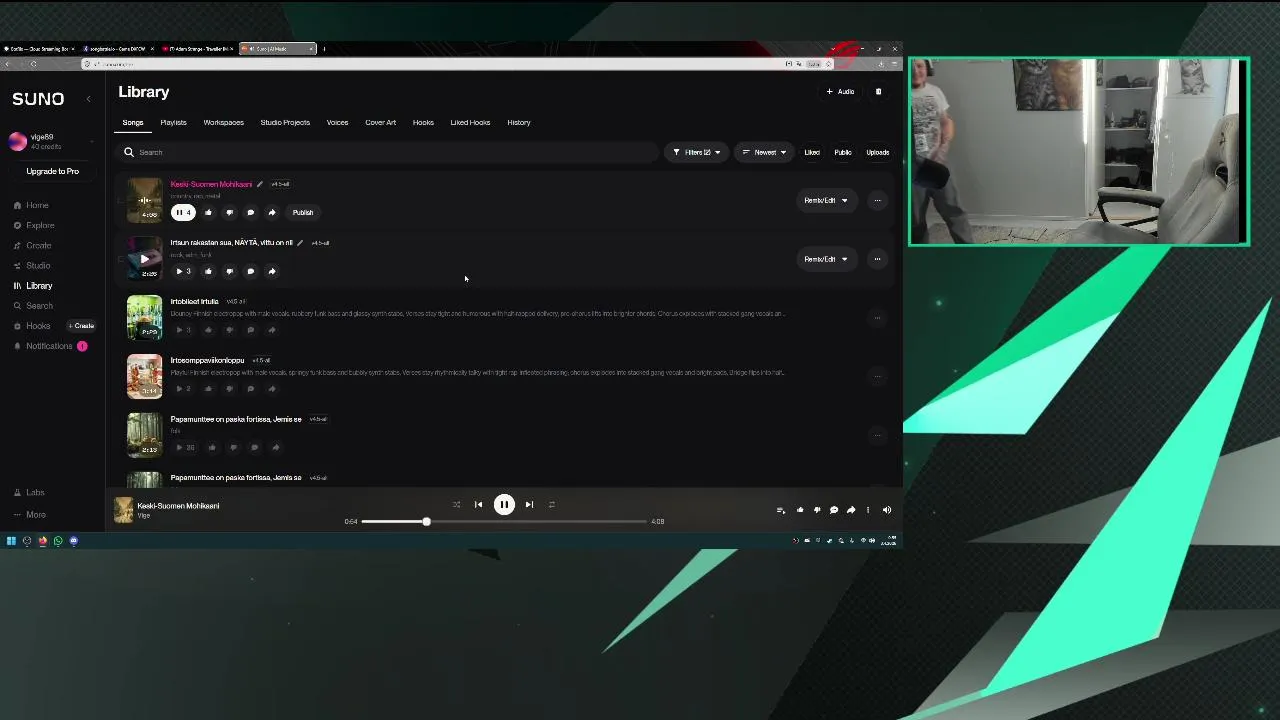Open the Irtobileet irtuila song thumbnail

tap(144, 317)
